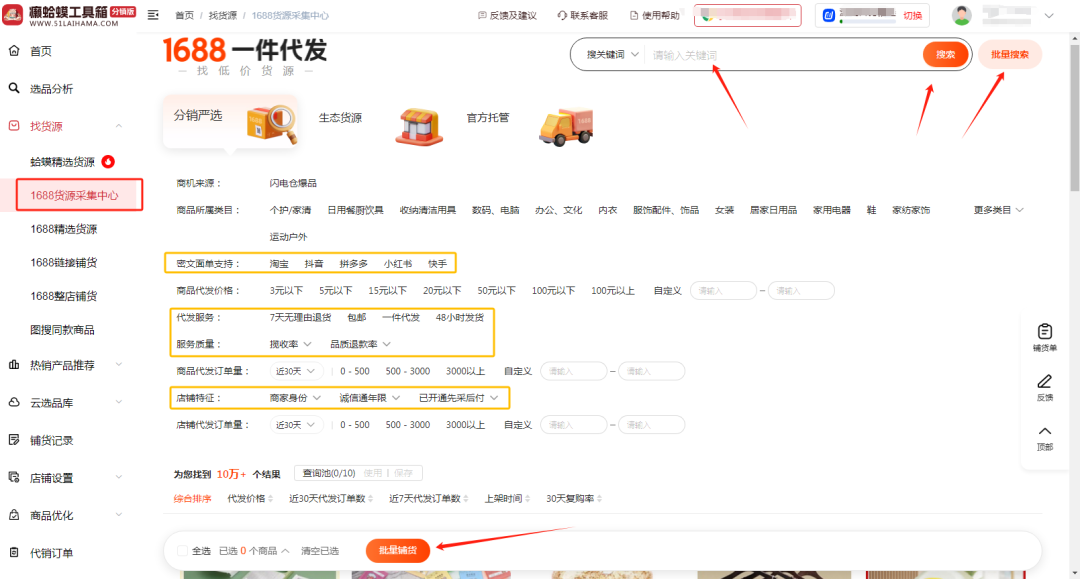Screen dimensions: 1080x581
Task: Click the 清空已选 link
Action: 320,551
